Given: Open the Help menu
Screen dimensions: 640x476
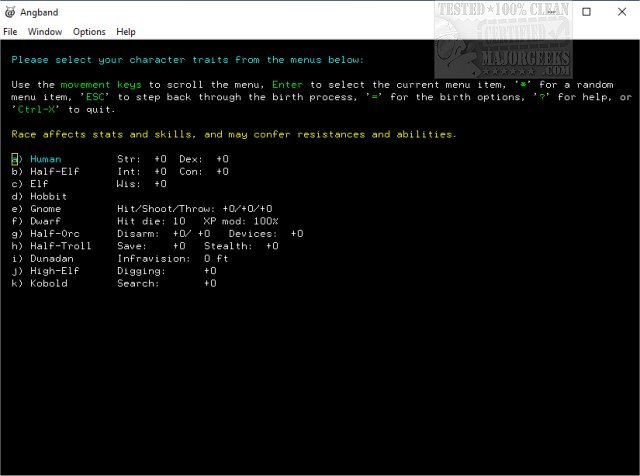Looking at the screenshot, I should click(126, 32).
